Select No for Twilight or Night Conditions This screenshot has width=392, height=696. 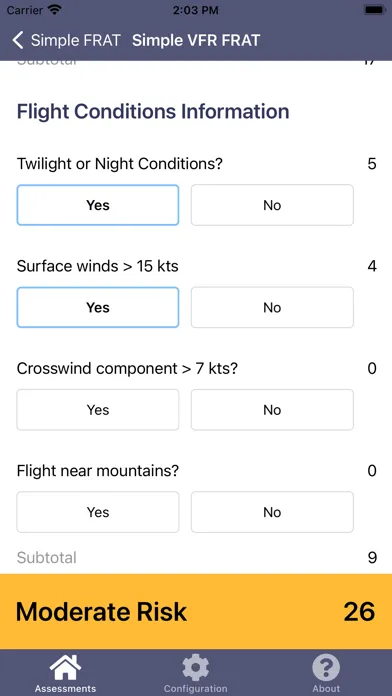coord(272,205)
